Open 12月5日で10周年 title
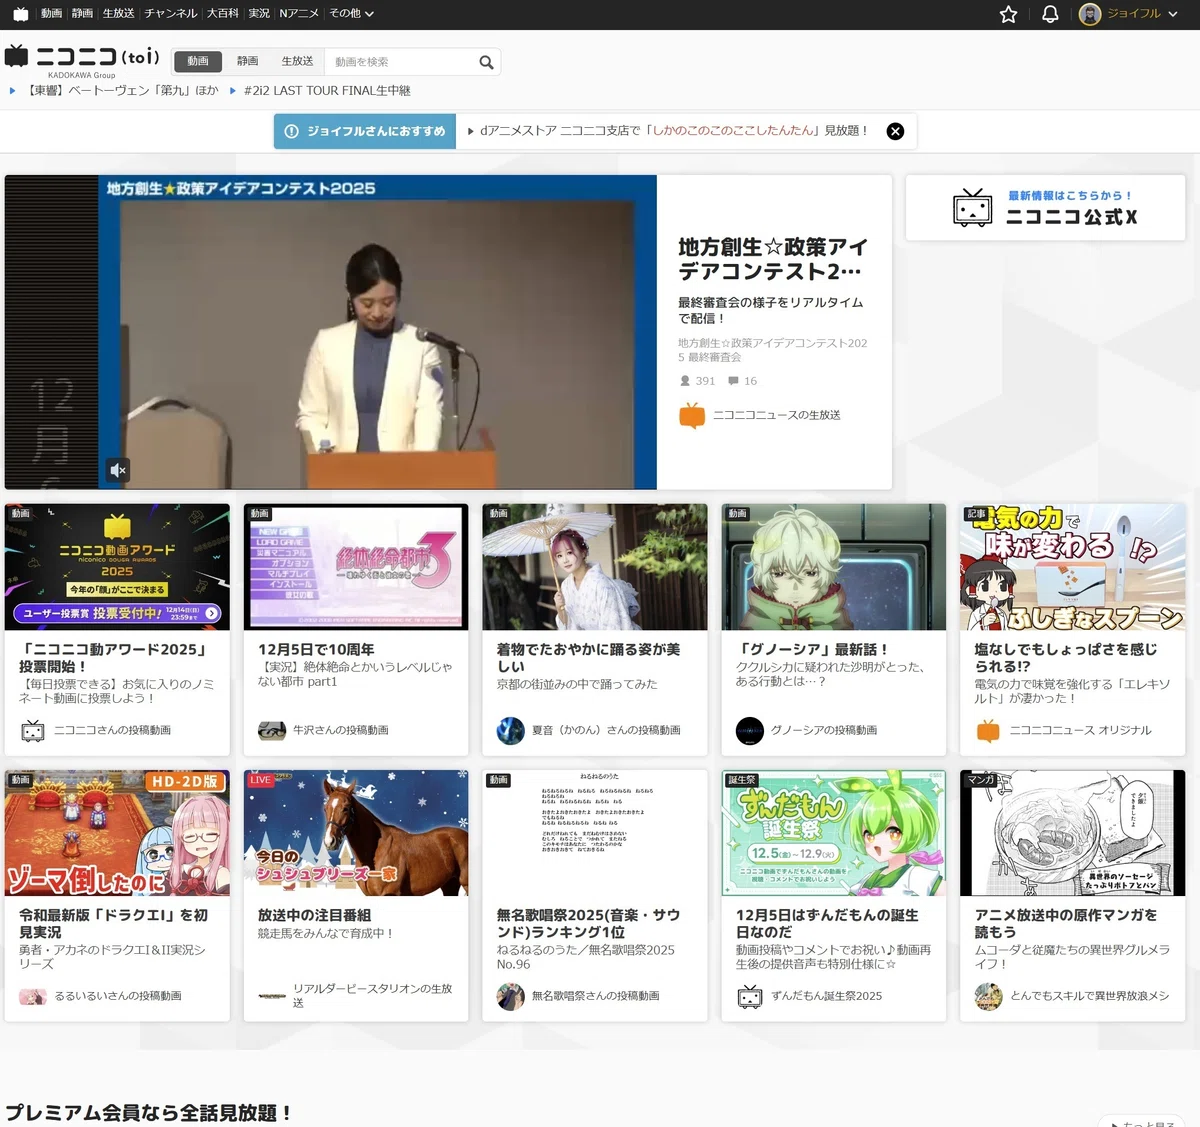 pos(316,650)
